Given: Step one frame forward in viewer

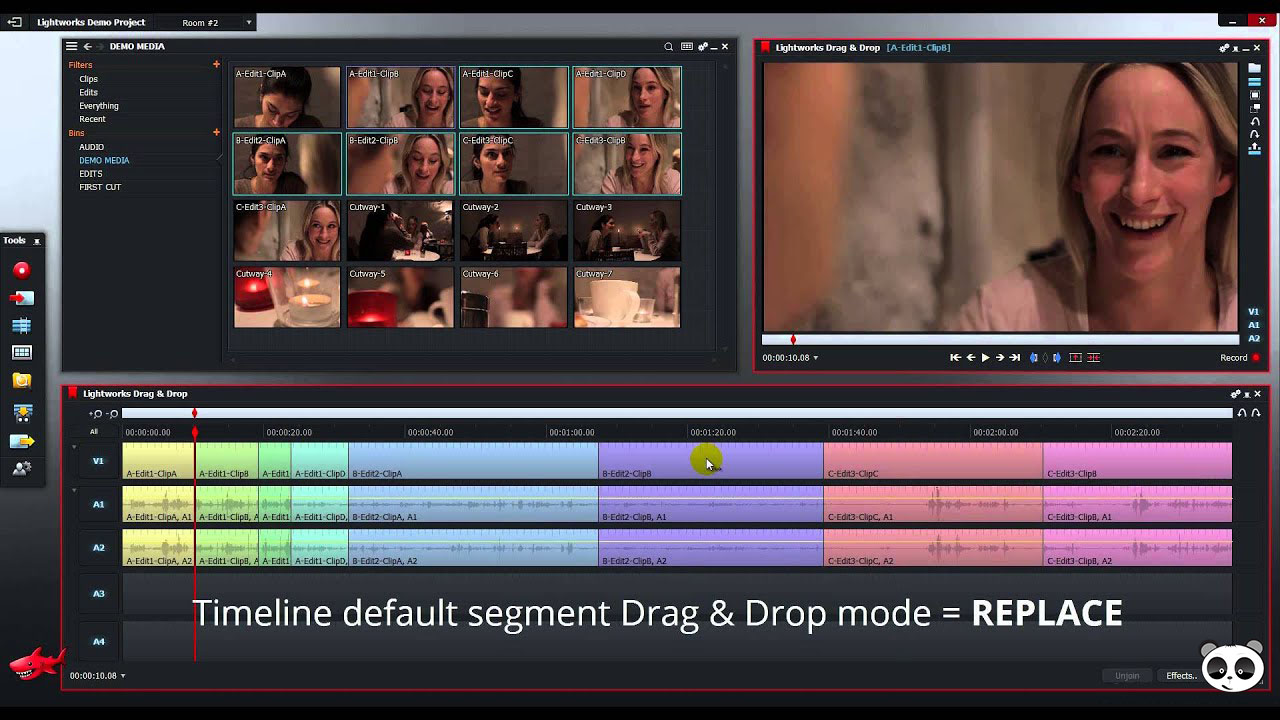Looking at the screenshot, I should point(1000,357).
